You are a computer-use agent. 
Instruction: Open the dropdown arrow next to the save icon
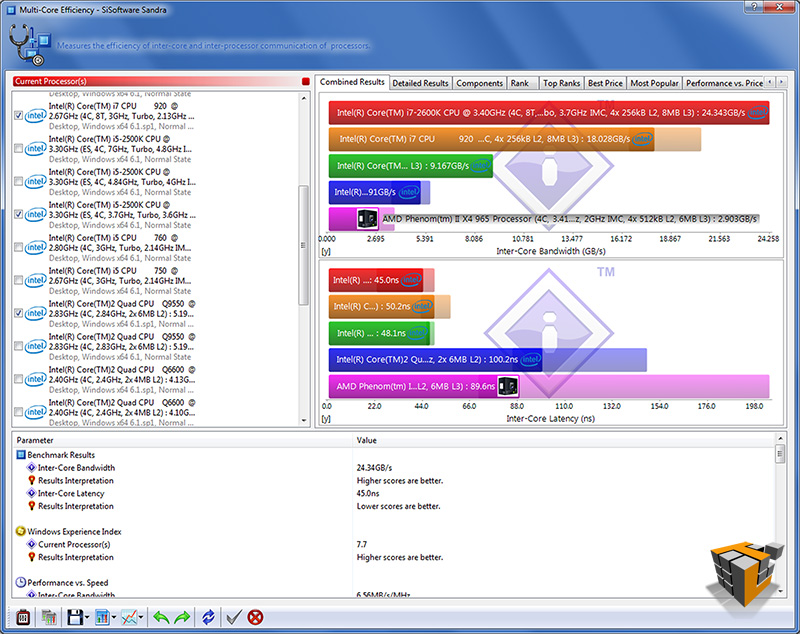point(87,618)
